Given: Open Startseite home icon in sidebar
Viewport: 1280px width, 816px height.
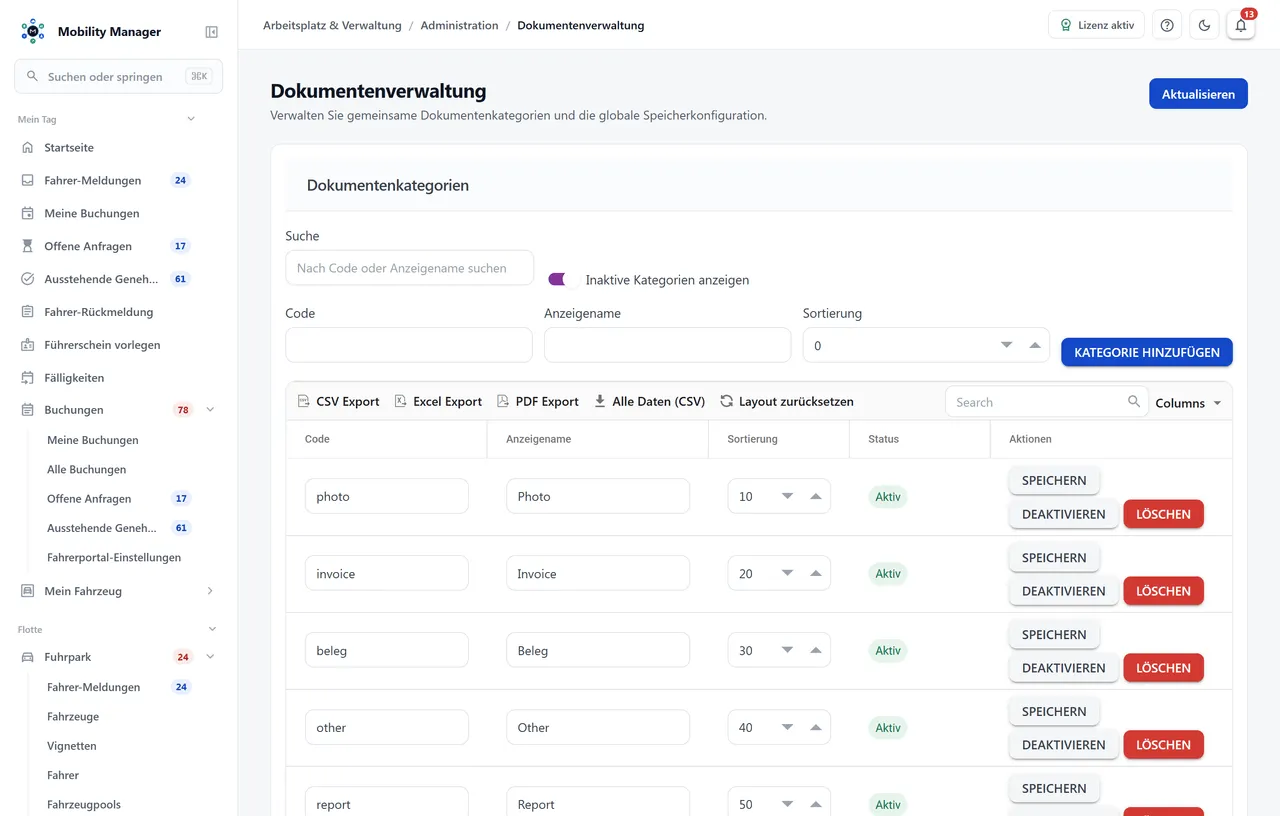Looking at the screenshot, I should coord(28,148).
